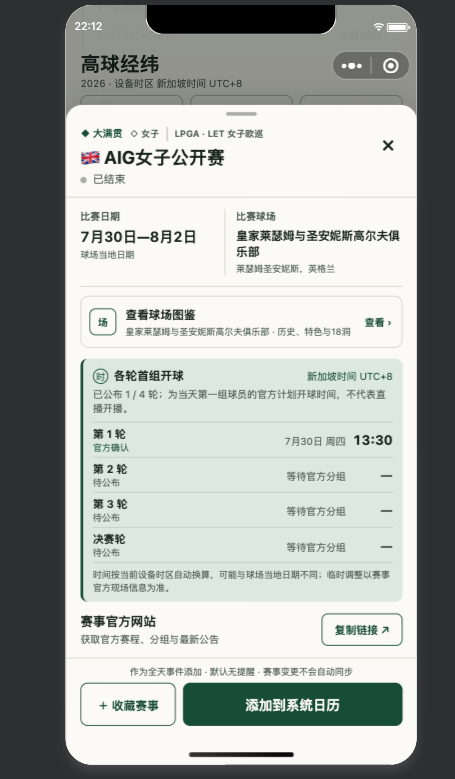455x779 pixels.
Task: Tap the 皇家莱瑟姆与圣安妮斯高尔夫俱乐部 venue name
Action: [x=318, y=243]
